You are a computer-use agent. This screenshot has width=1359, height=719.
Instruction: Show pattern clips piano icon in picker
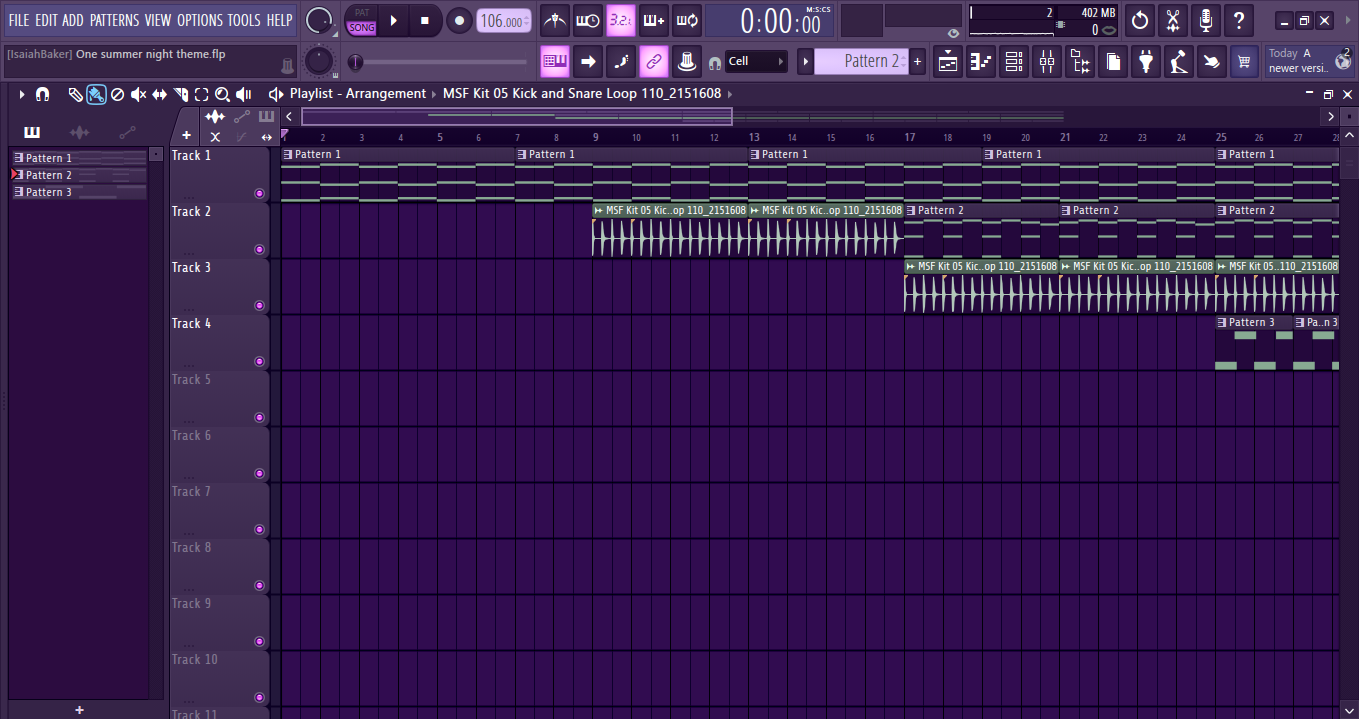32,132
